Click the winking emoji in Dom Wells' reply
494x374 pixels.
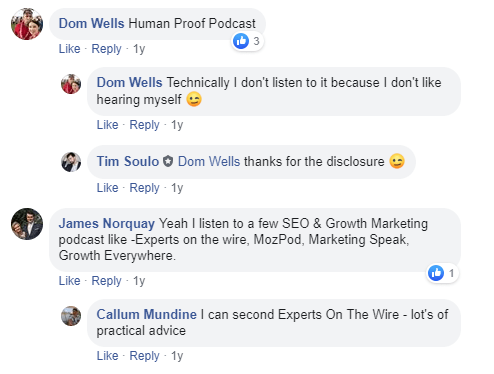tap(194, 99)
